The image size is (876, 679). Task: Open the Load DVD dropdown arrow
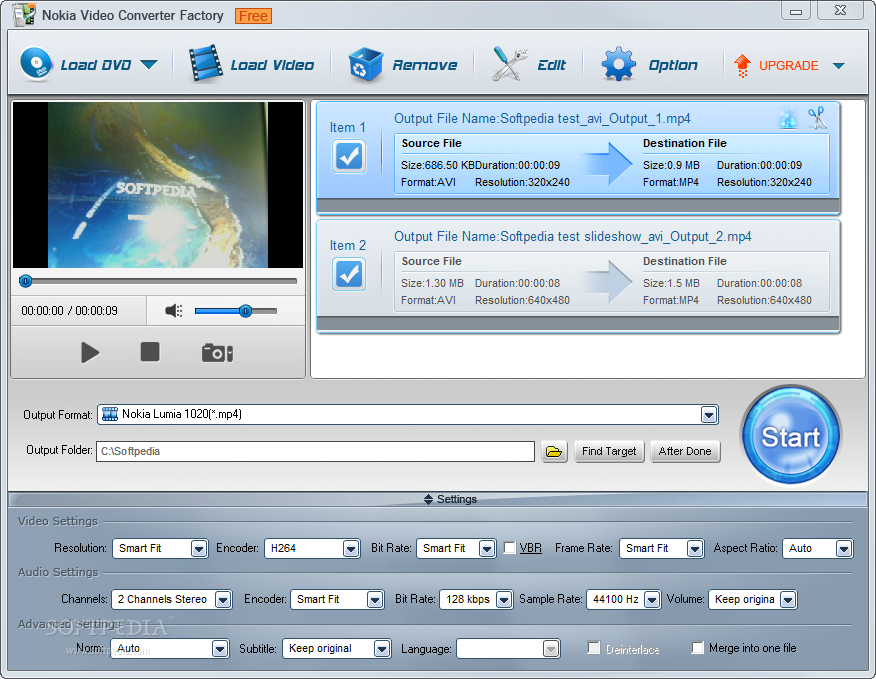pyautogui.click(x=149, y=65)
